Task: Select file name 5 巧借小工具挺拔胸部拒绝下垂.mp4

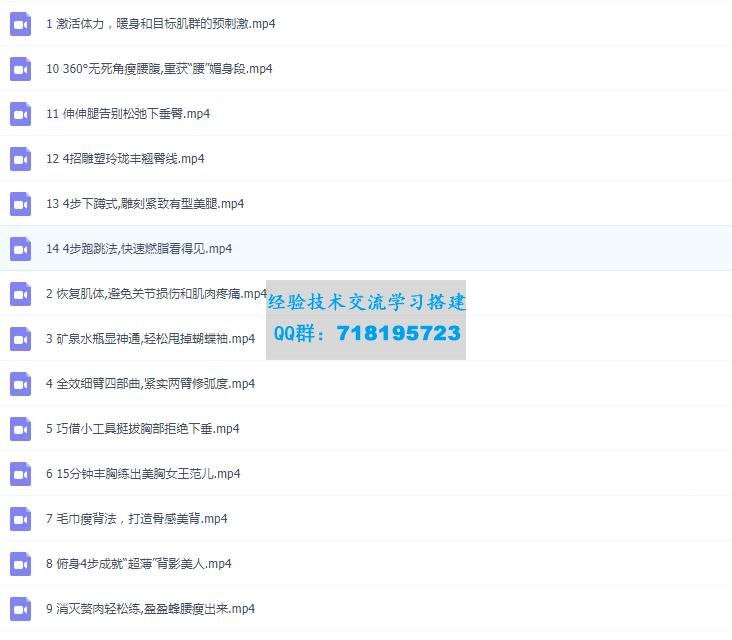Action: pyautogui.click(x=143, y=429)
